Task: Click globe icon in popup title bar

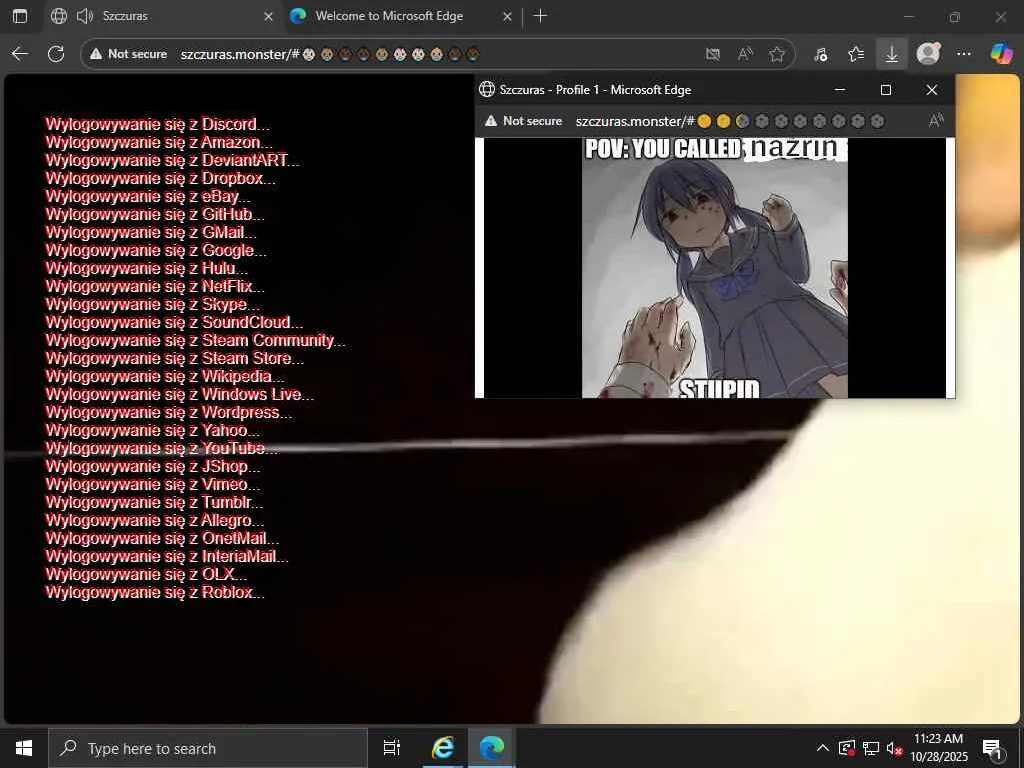Action: [487, 89]
